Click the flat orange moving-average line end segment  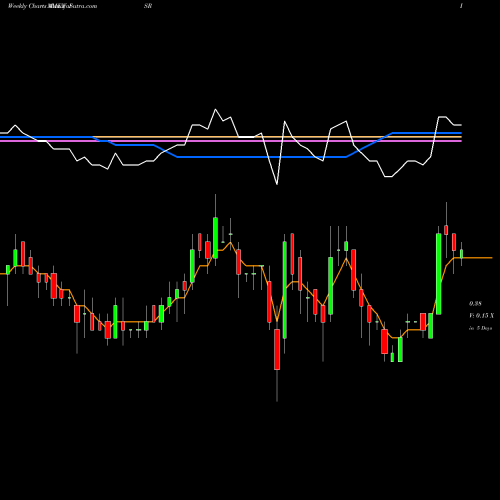pyautogui.click(x=477, y=258)
